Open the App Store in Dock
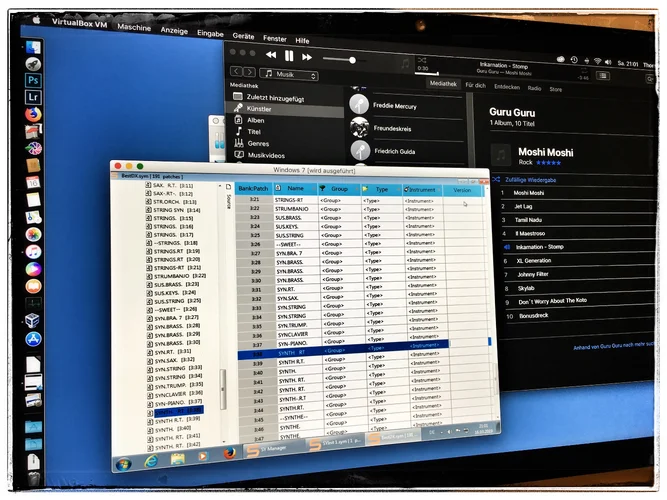 pos(33,339)
